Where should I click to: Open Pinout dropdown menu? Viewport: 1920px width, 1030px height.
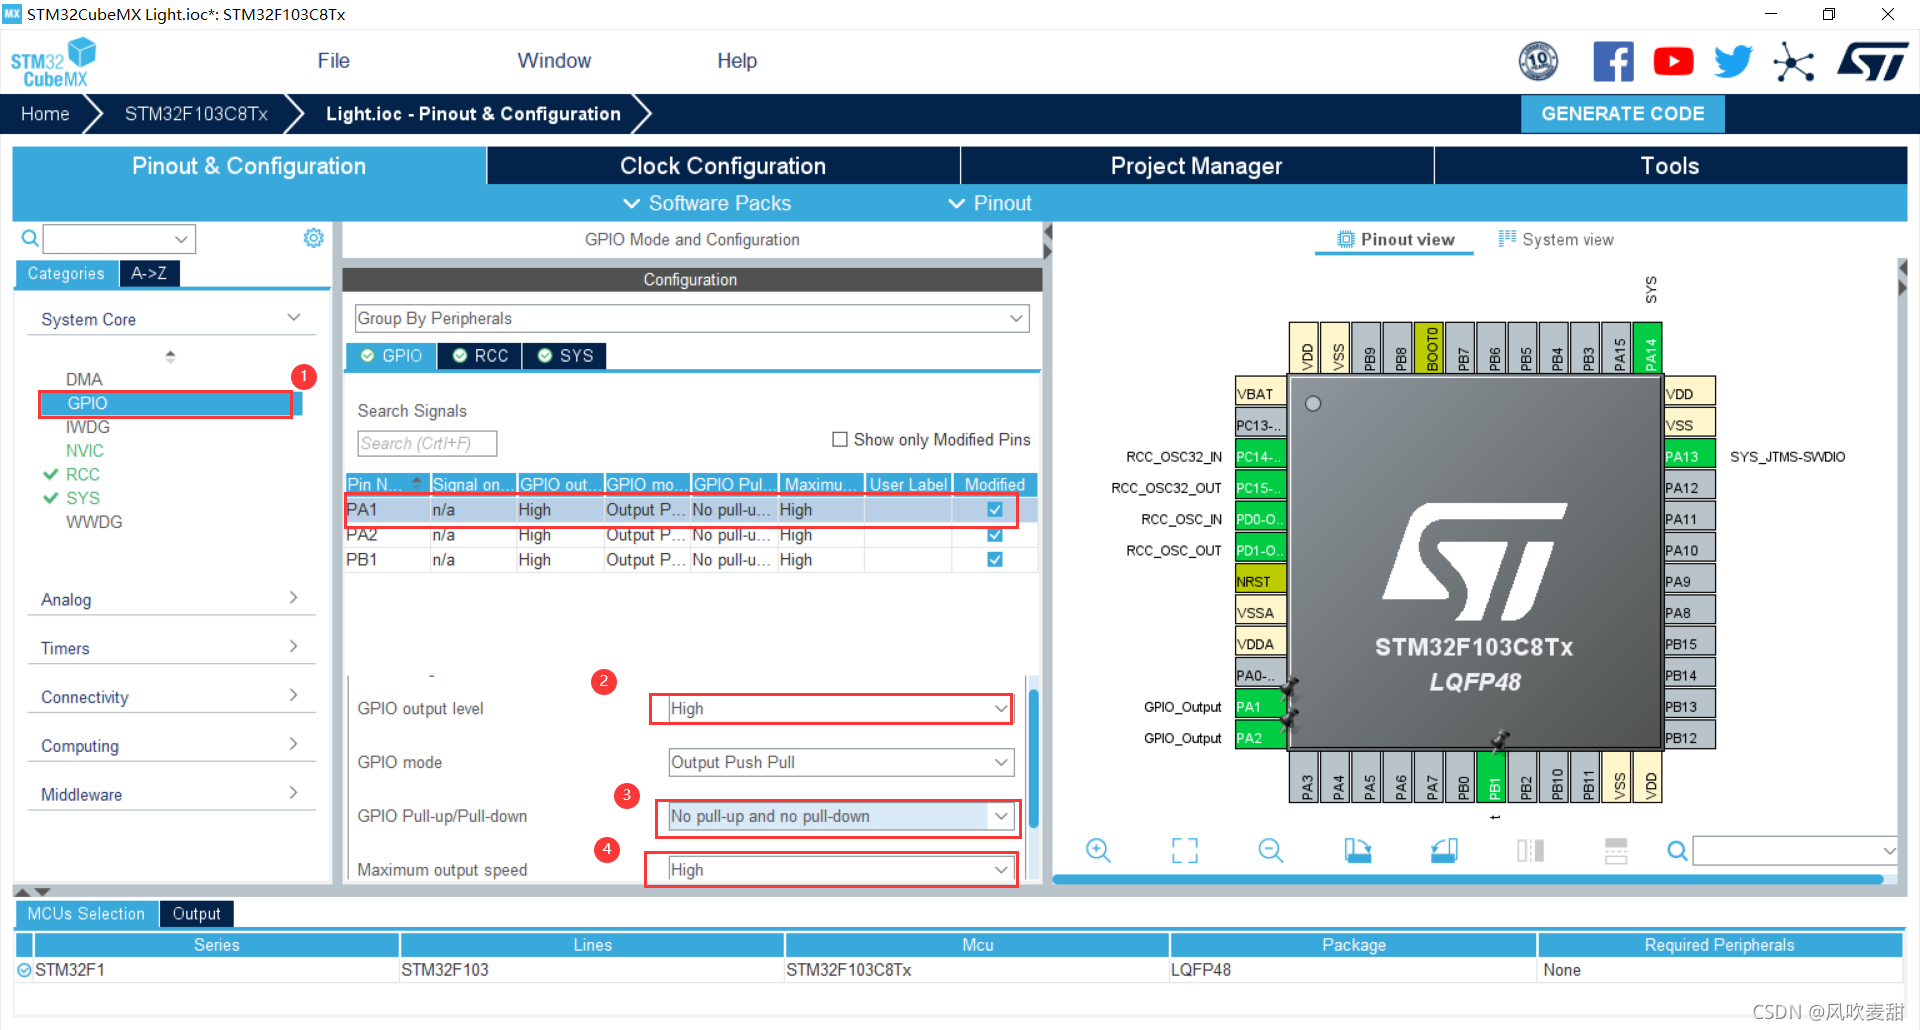coord(989,203)
